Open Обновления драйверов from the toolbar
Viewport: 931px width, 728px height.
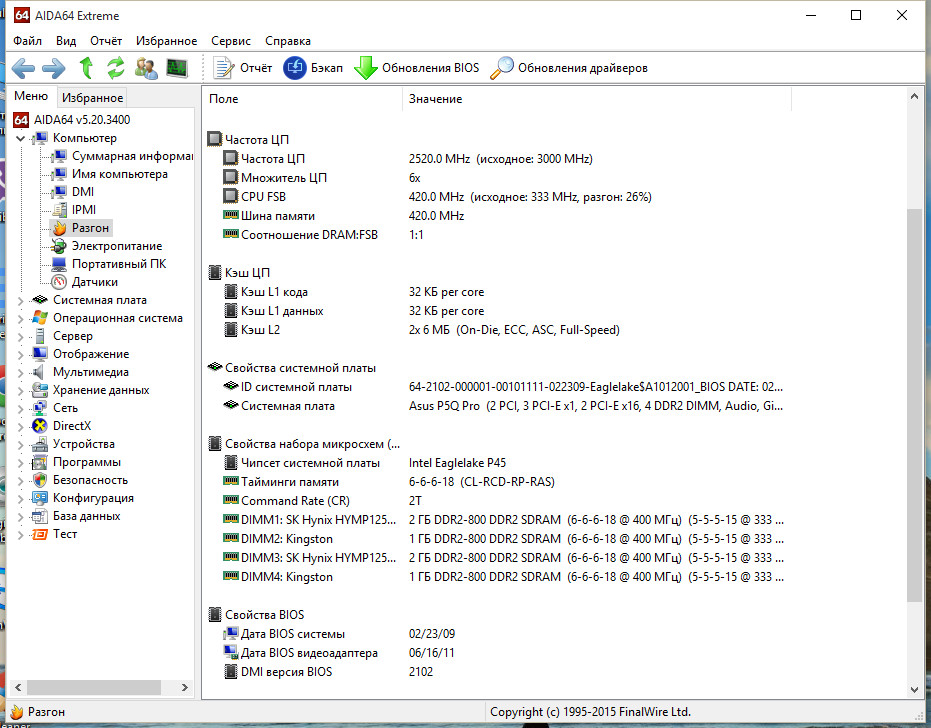569,68
